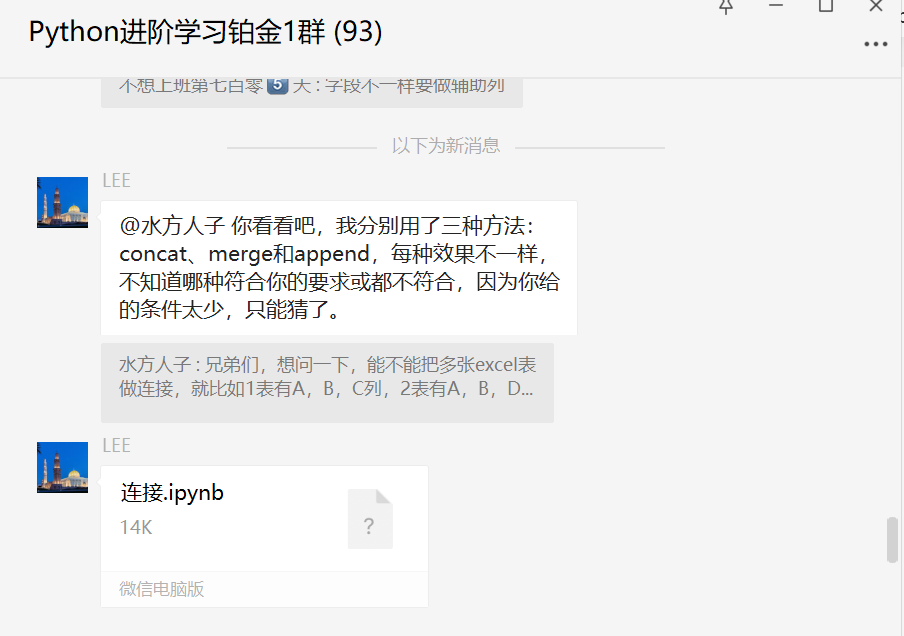Click the sender name LEE above file card
This screenshot has width=904, height=636.
[116, 446]
